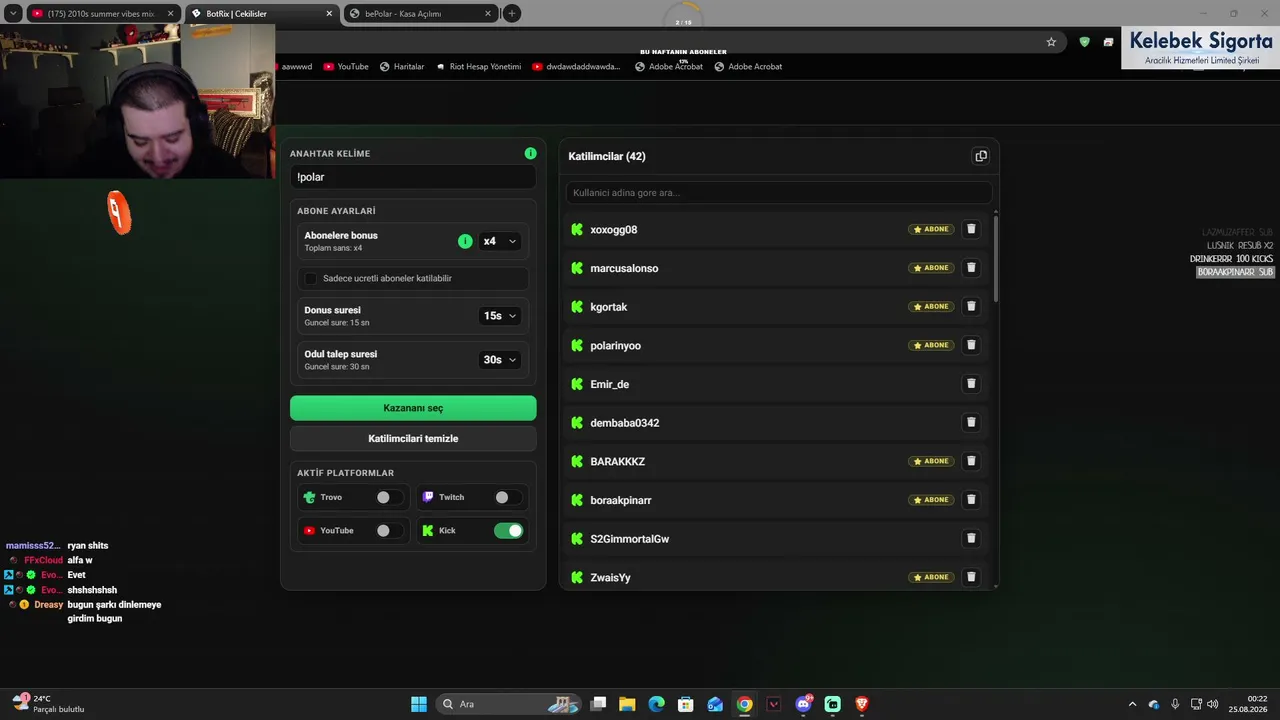Enable the Twitch platform toggle
Screen dimensions: 1280x720
point(509,497)
